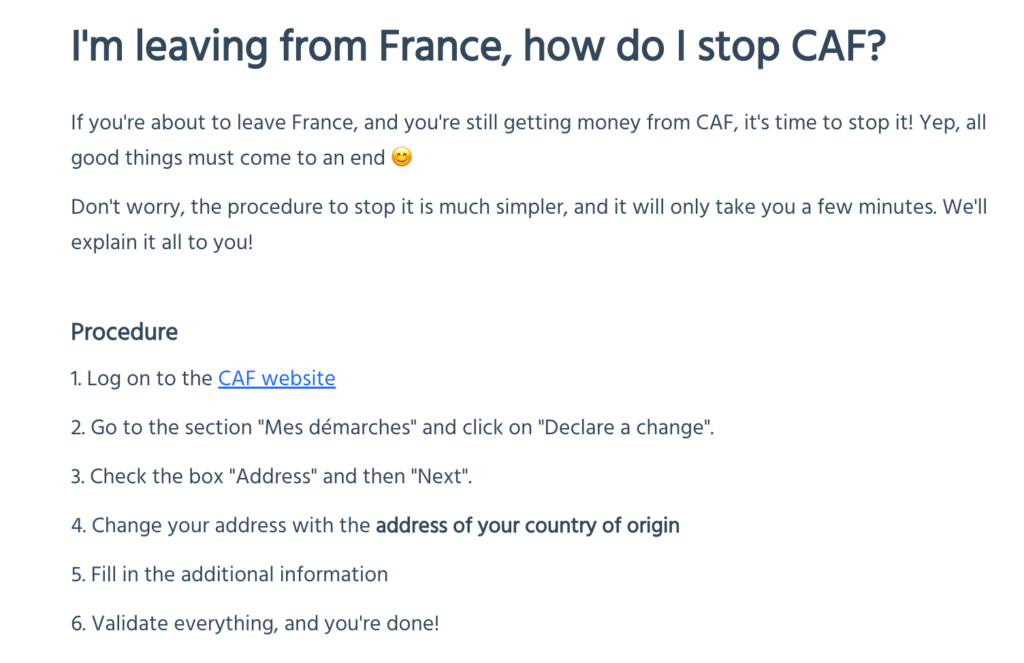Click 'Log on to the' text in step 1
Image resolution: width=1024 pixels, height=663 pixels.
tap(150, 378)
